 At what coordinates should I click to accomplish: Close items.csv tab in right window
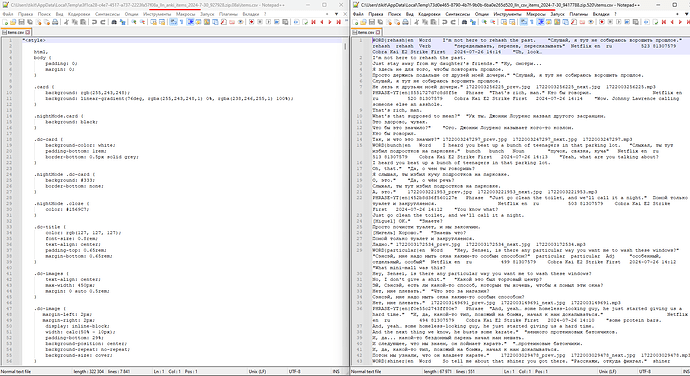[378, 32]
